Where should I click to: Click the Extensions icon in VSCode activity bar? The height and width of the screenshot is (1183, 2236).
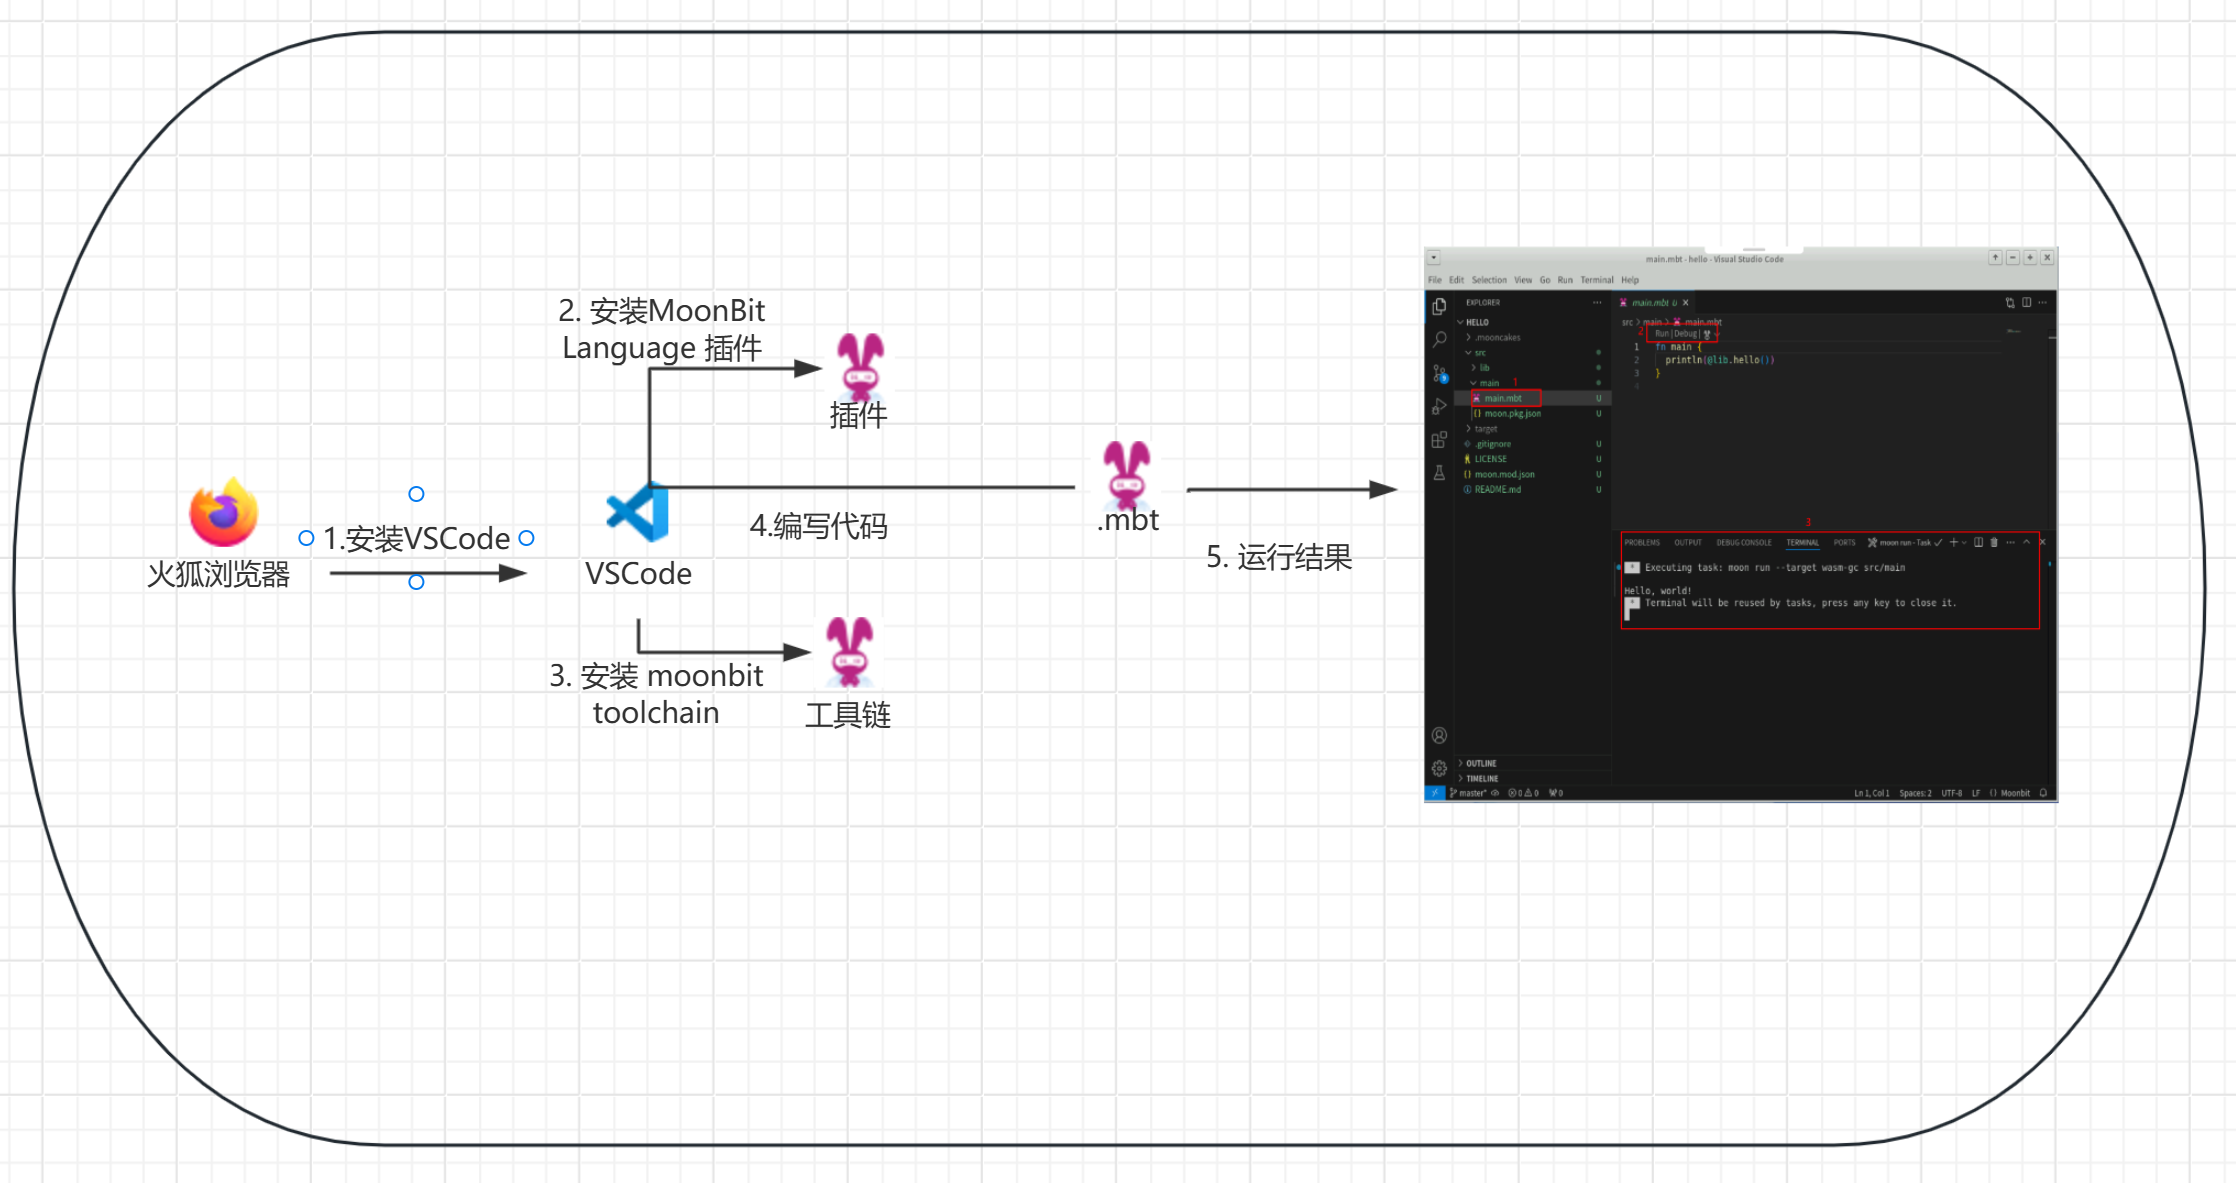tap(1439, 439)
